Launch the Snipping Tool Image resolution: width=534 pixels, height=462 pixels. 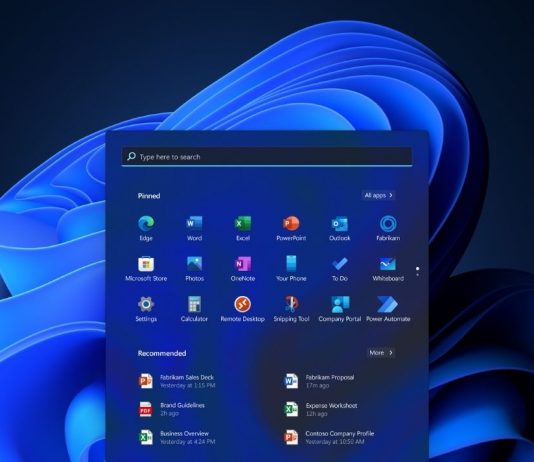(x=291, y=309)
